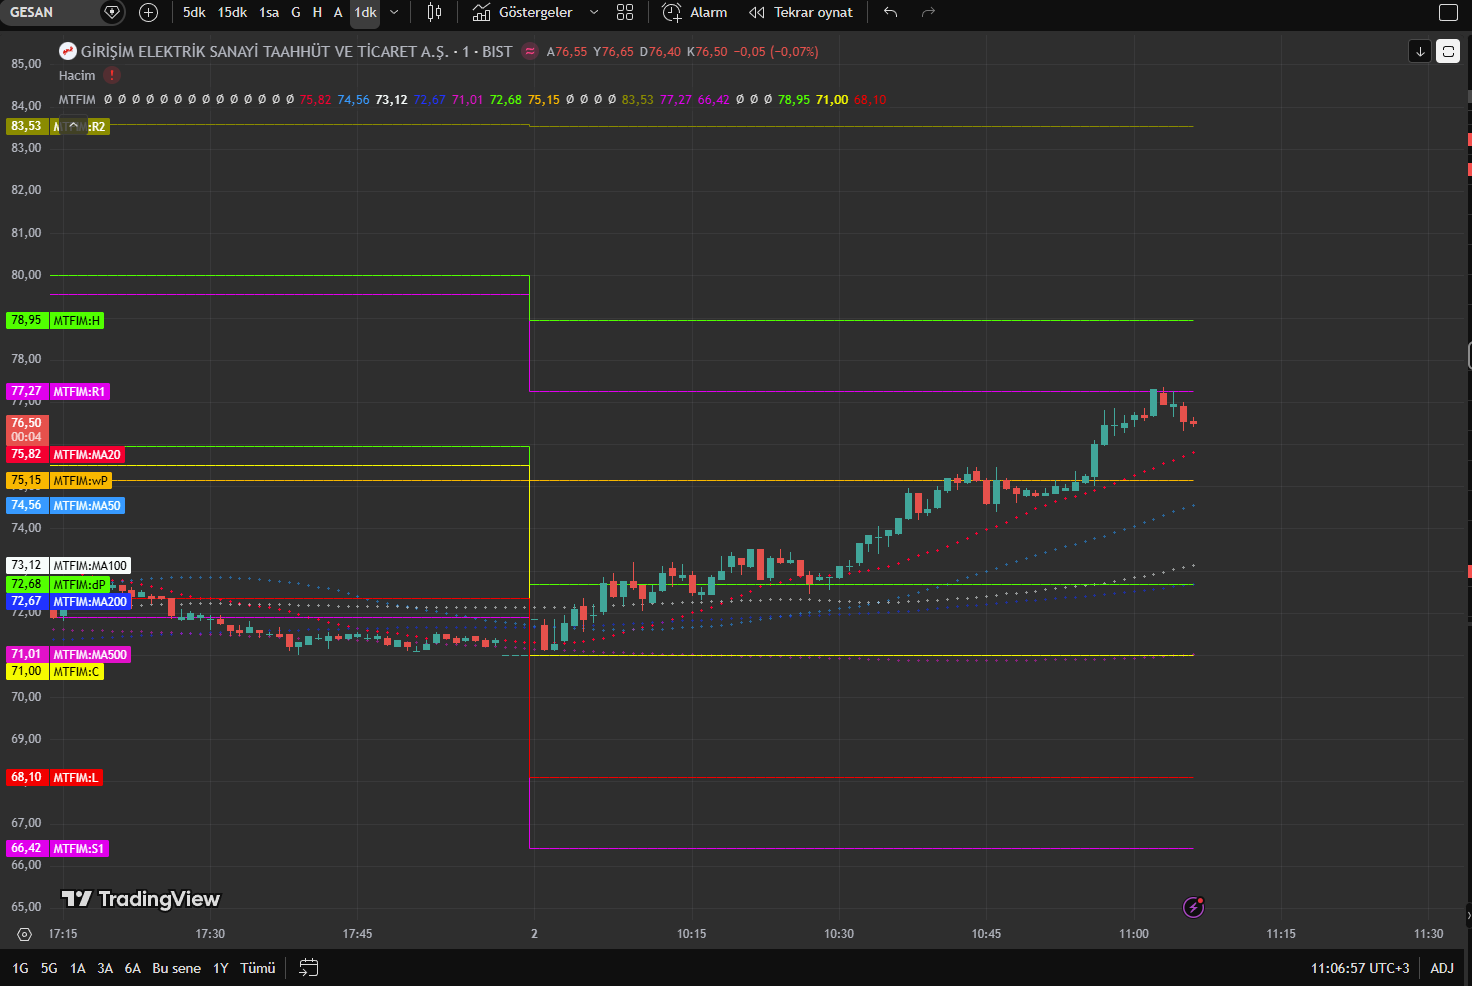Click the pink market status icon beside BIST

(530, 52)
